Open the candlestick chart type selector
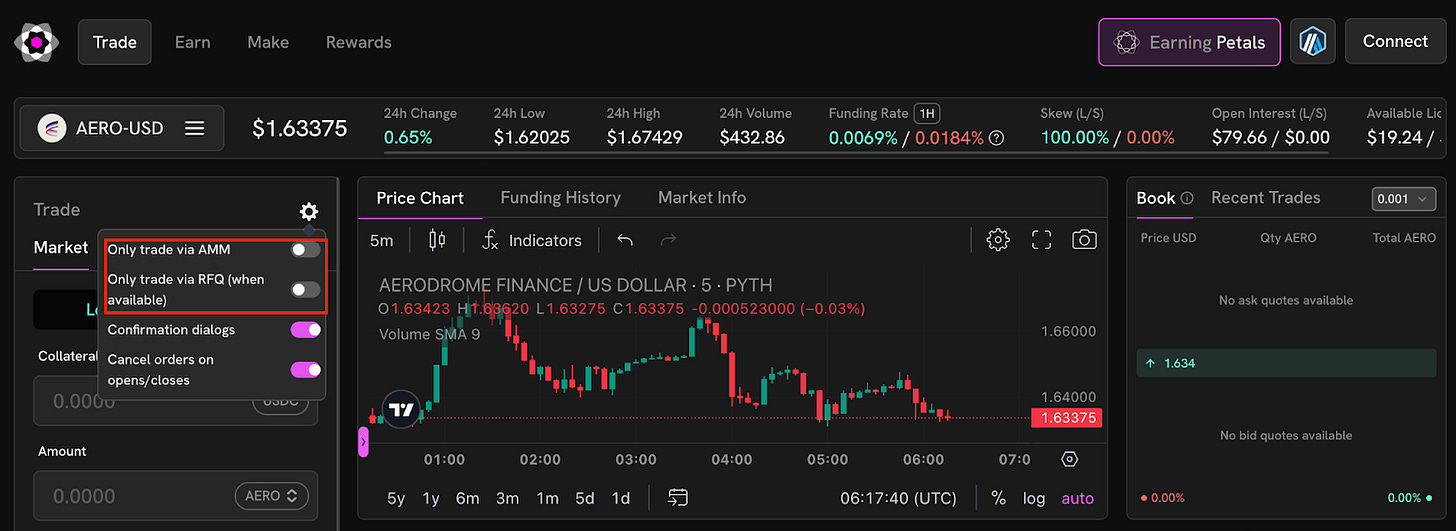The height and width of the screenshot is (531, 1456). point(436,240)
